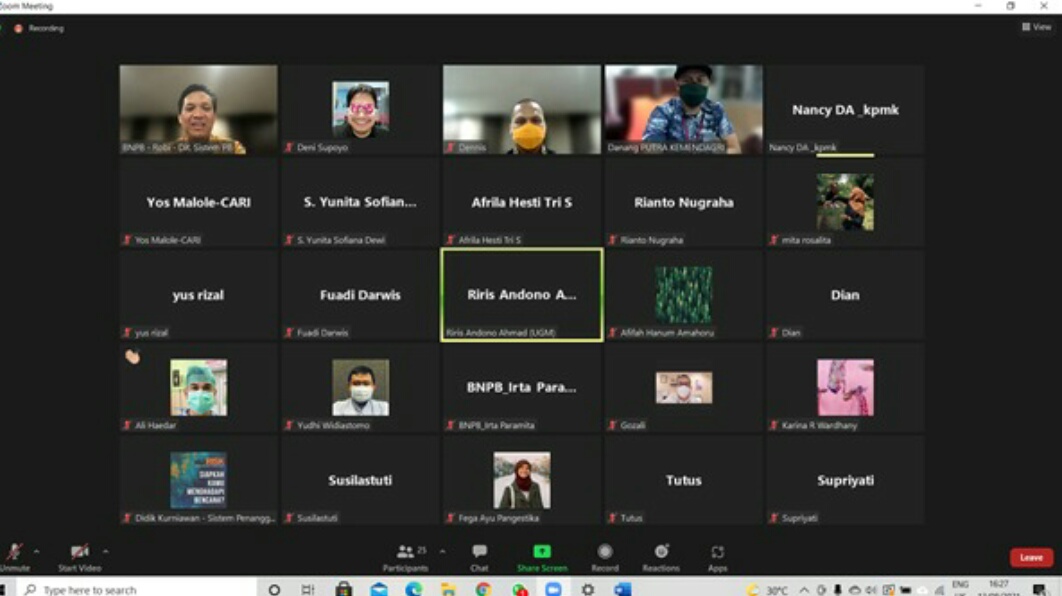
Task: Open Windows Task View from the taskbar
Action: pyautogui.click(x=307, y=589)
